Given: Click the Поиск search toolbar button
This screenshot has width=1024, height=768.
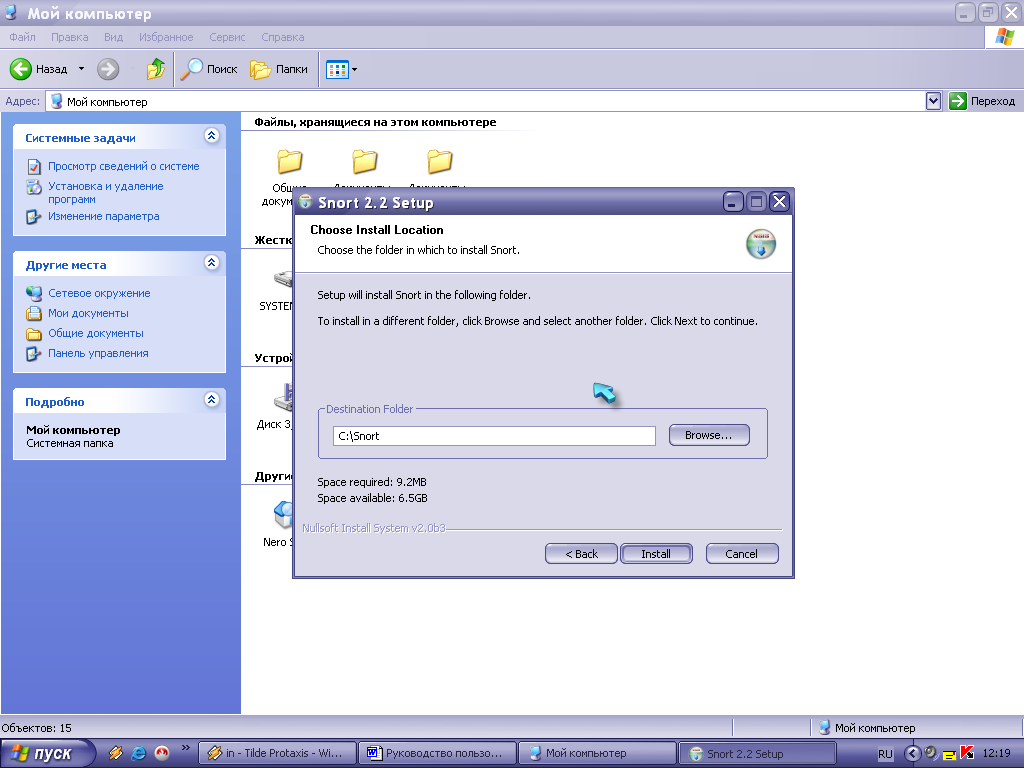Looking at the screenshot, I should point(209,69).
